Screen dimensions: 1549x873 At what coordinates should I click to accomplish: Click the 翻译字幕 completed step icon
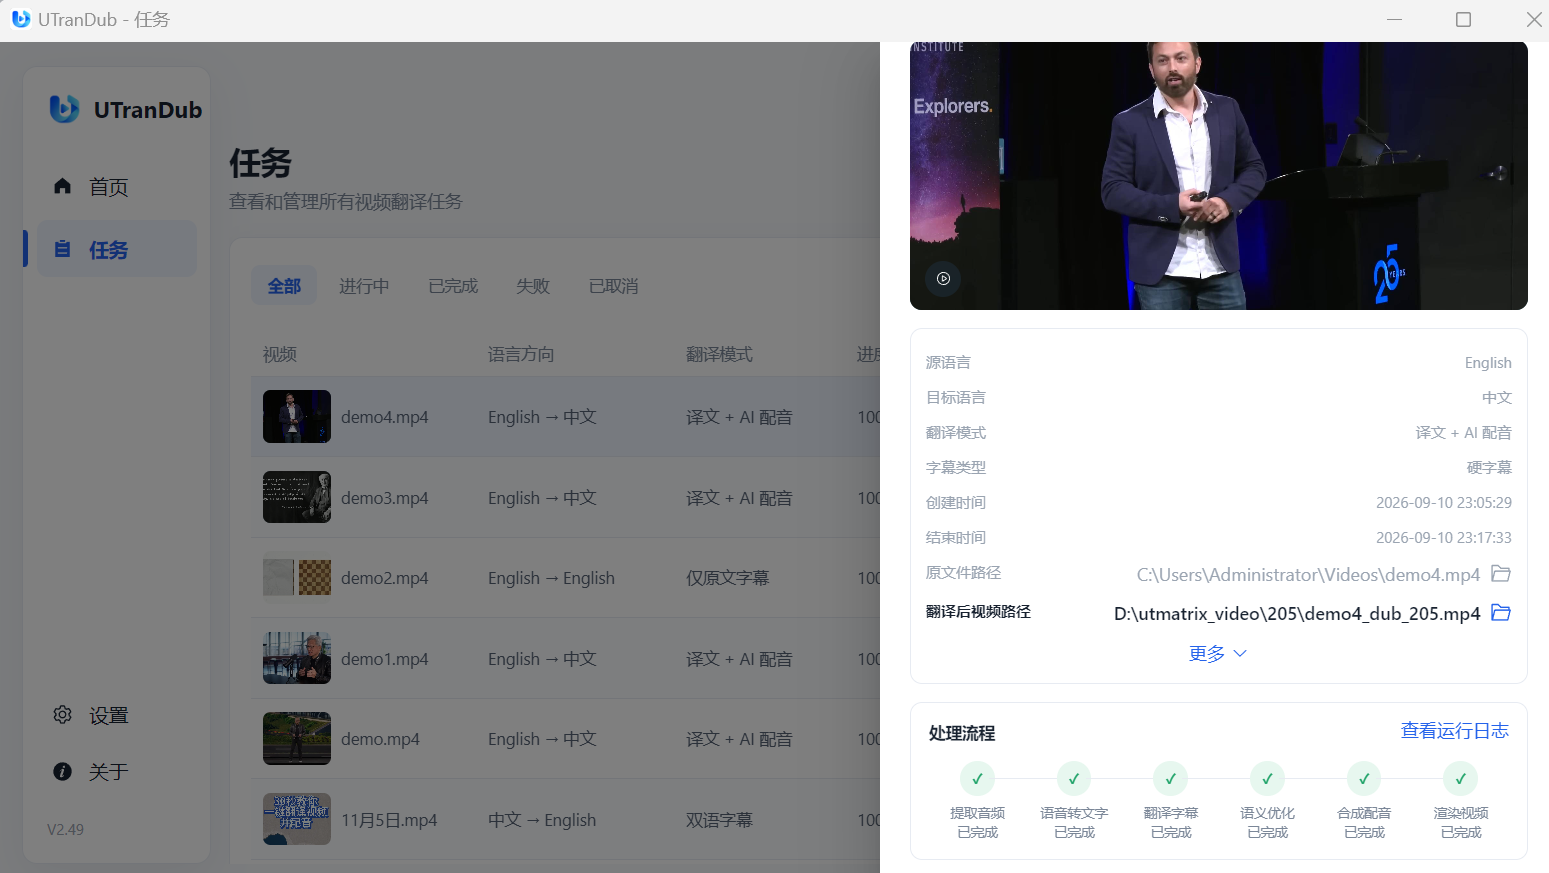tap(1170, 778)
